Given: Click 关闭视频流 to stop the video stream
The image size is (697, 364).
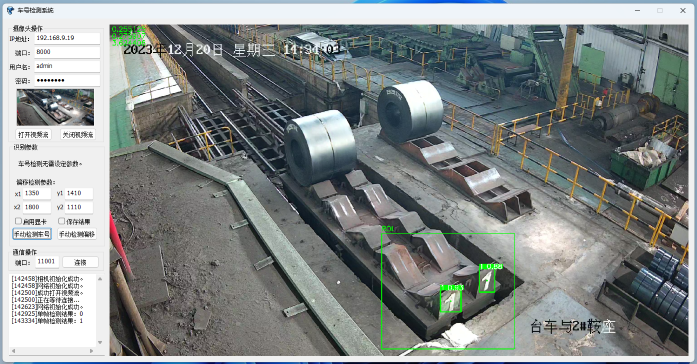Looking at the screenshot, I should coord(78,134).
